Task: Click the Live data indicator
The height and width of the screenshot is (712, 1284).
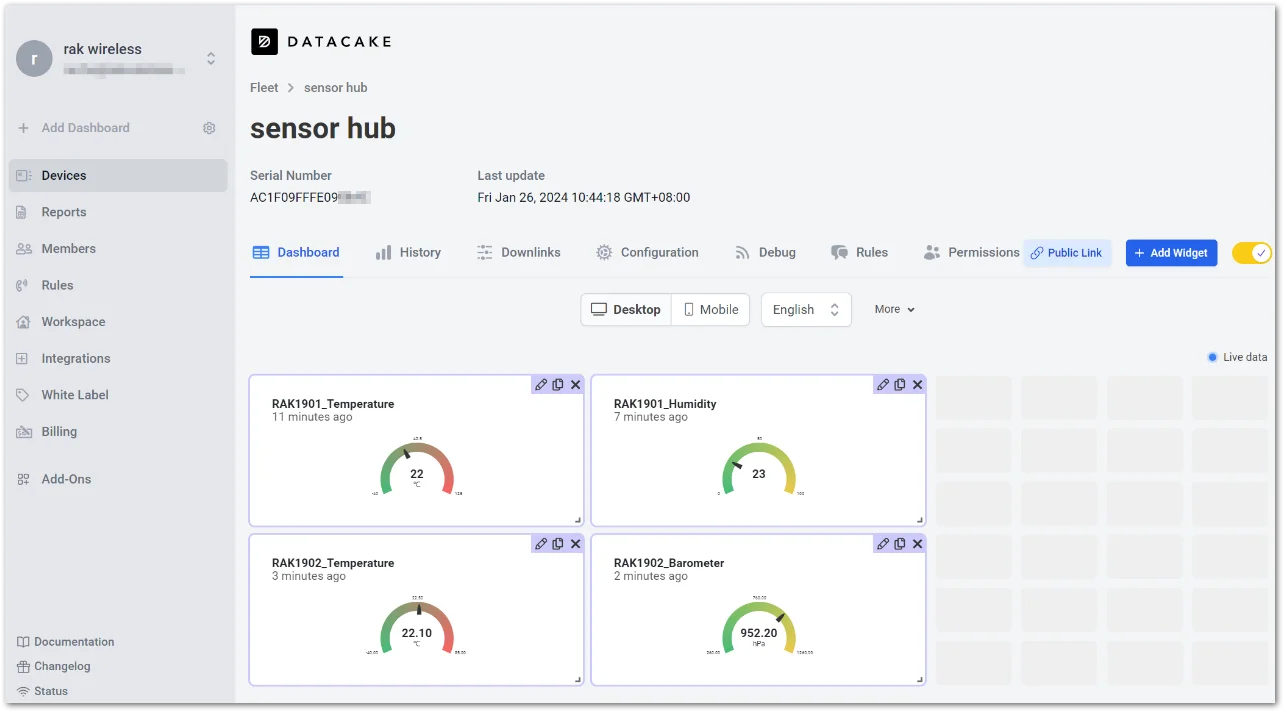Action: click(1237, 357)
